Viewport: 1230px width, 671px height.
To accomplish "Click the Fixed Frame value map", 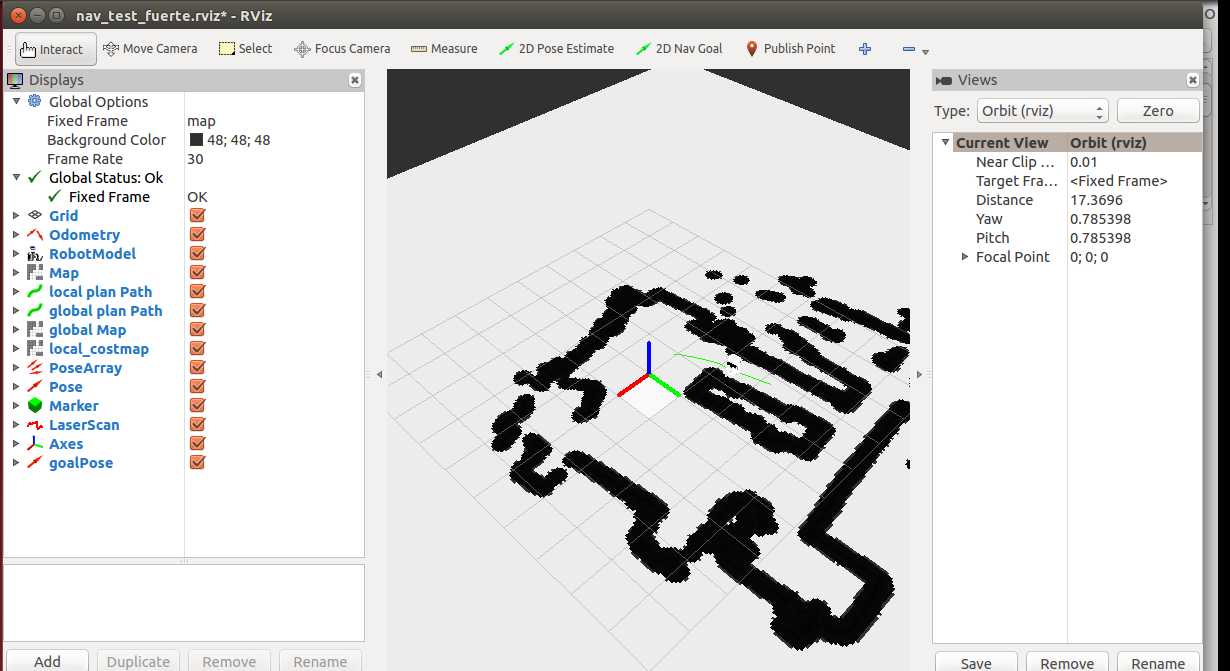I will coord(201,121).
